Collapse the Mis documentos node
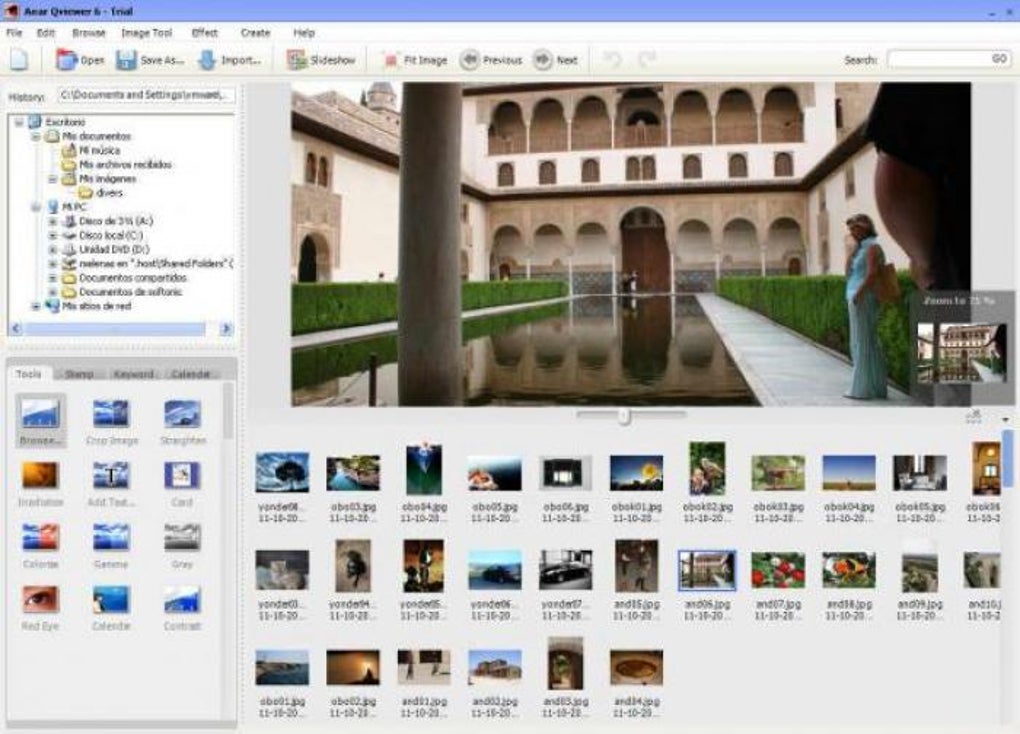Screen dimensions: 1020x734 pos(36,137)
